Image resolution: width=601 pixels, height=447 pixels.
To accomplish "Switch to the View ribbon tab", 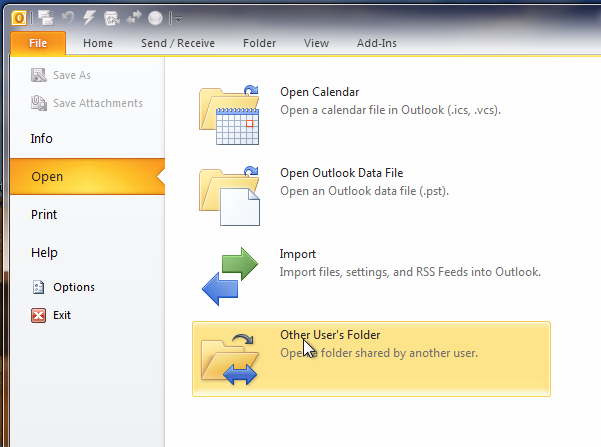I will click(x=316, y=43).
